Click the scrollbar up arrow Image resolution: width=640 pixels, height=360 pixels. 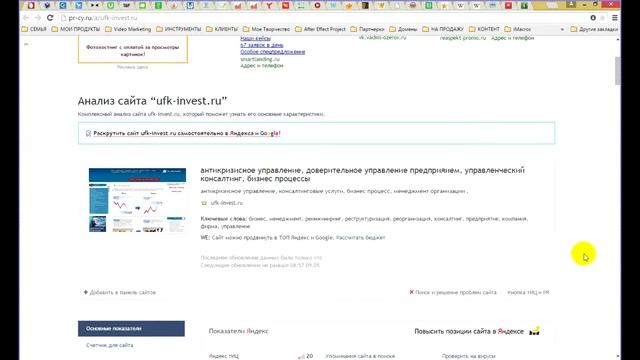618,39
